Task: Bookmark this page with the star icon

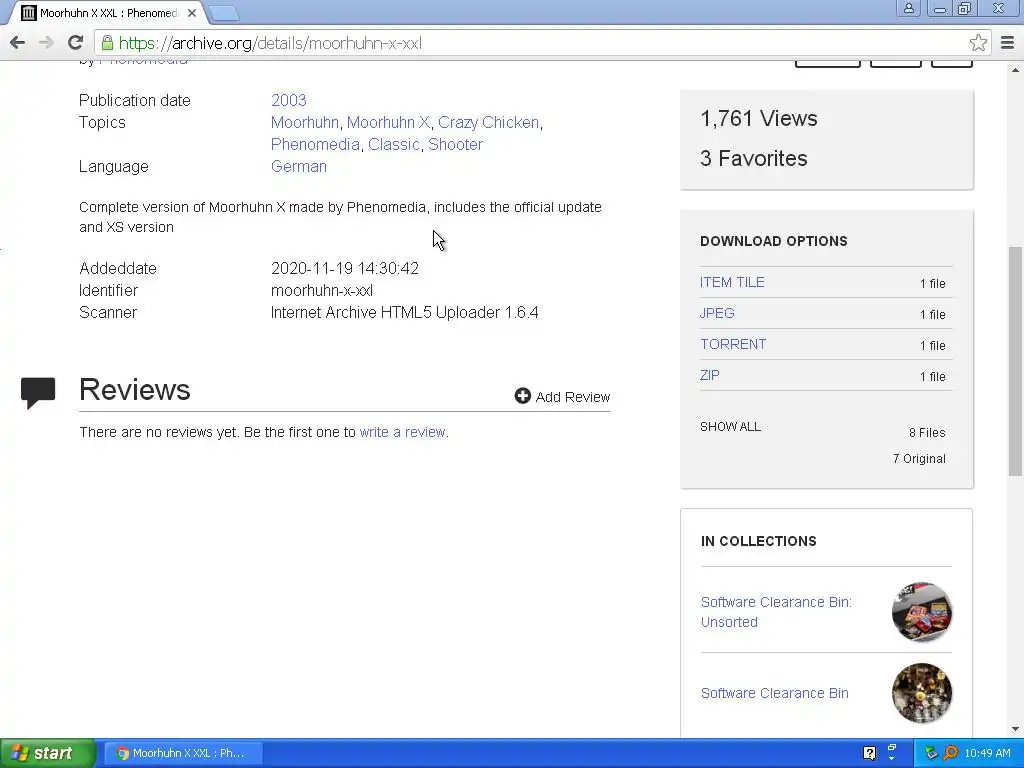Action: coord(978,43)
